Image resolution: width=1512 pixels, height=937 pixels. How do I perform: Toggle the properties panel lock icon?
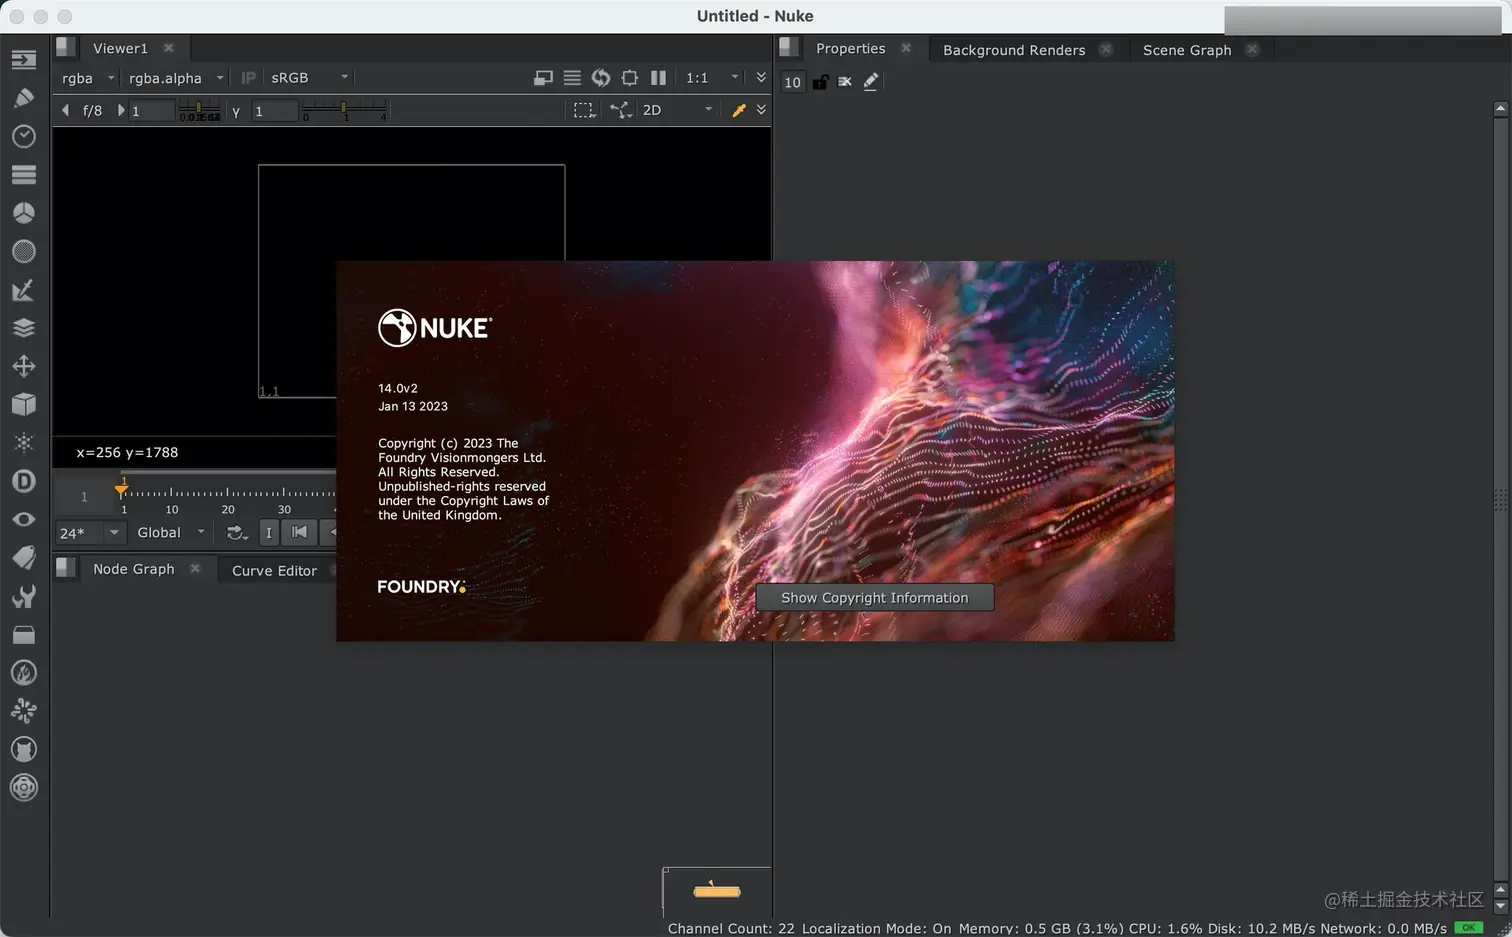pos(820,82)
